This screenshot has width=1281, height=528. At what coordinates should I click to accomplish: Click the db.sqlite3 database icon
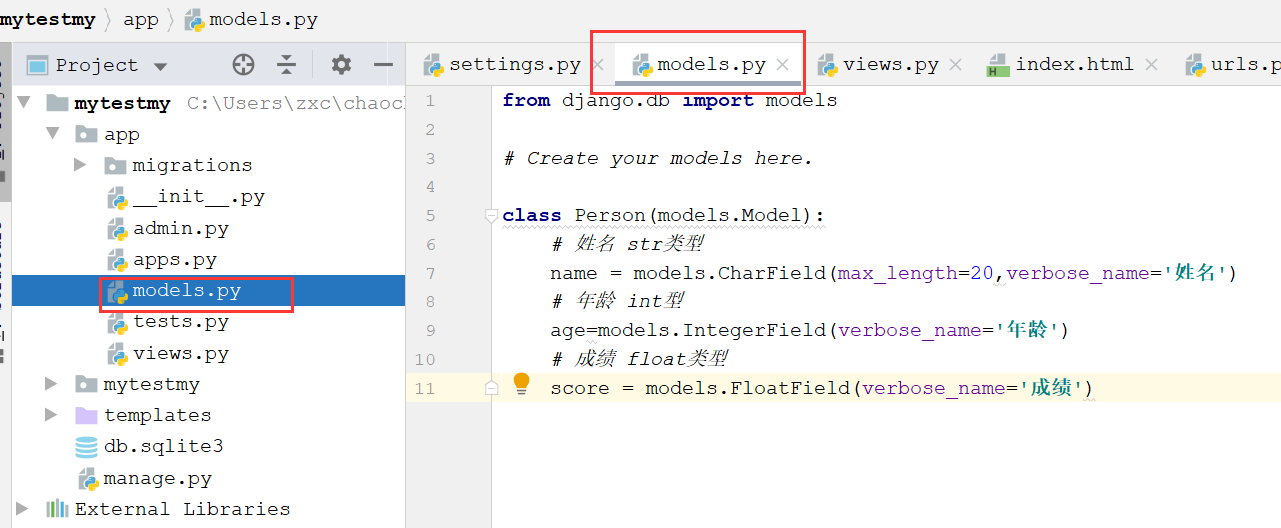(87, 447)
